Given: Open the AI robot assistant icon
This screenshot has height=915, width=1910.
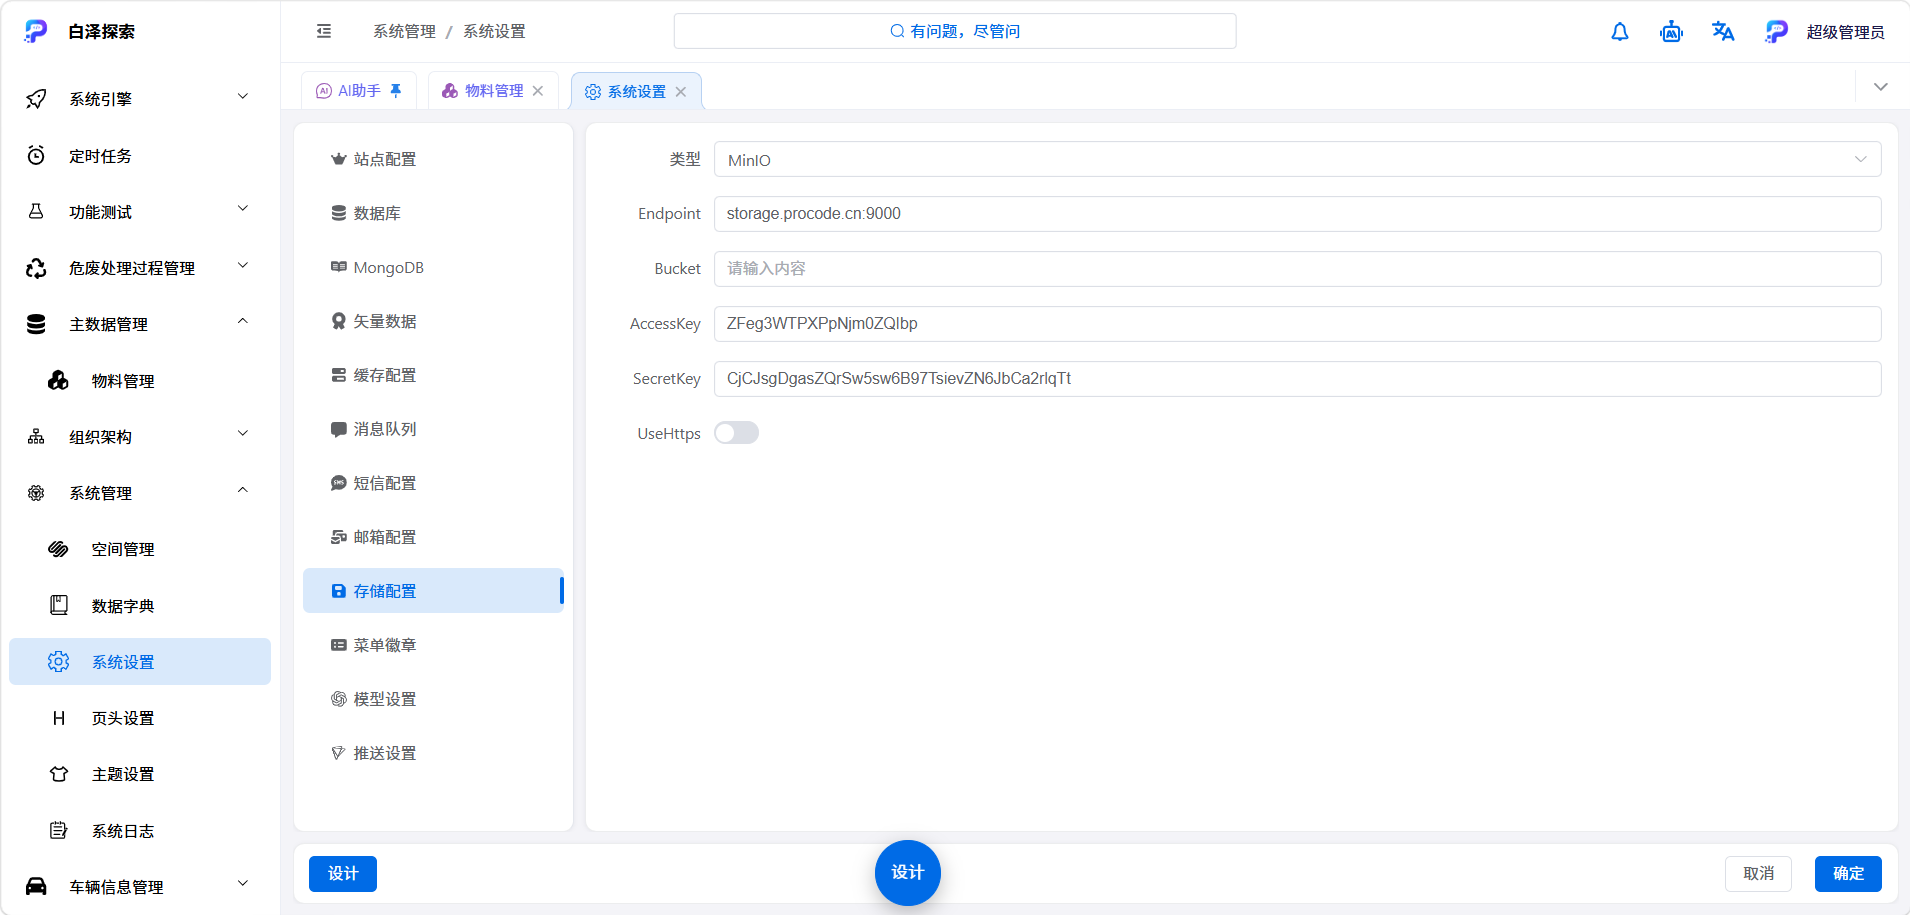Looking at the screenshot, I should [x=1671, y=32].
